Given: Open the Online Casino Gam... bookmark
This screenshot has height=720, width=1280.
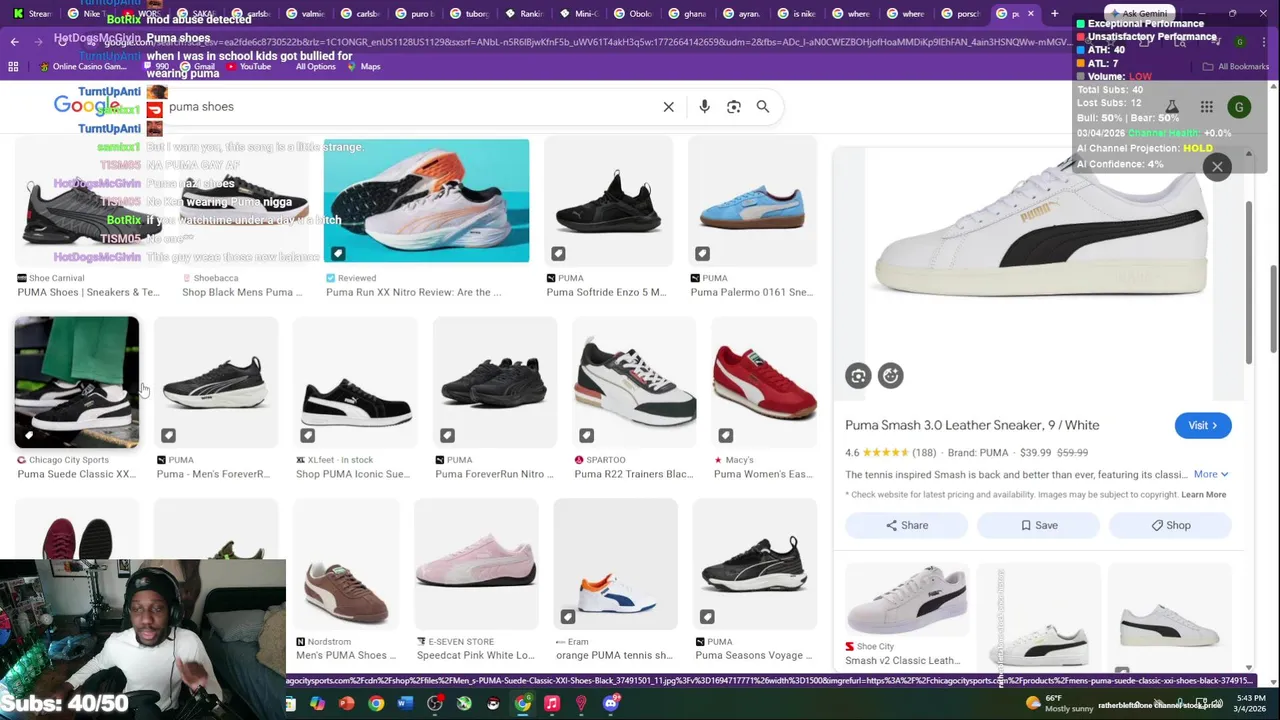Looking at the screenshot, I should point(83,66).
